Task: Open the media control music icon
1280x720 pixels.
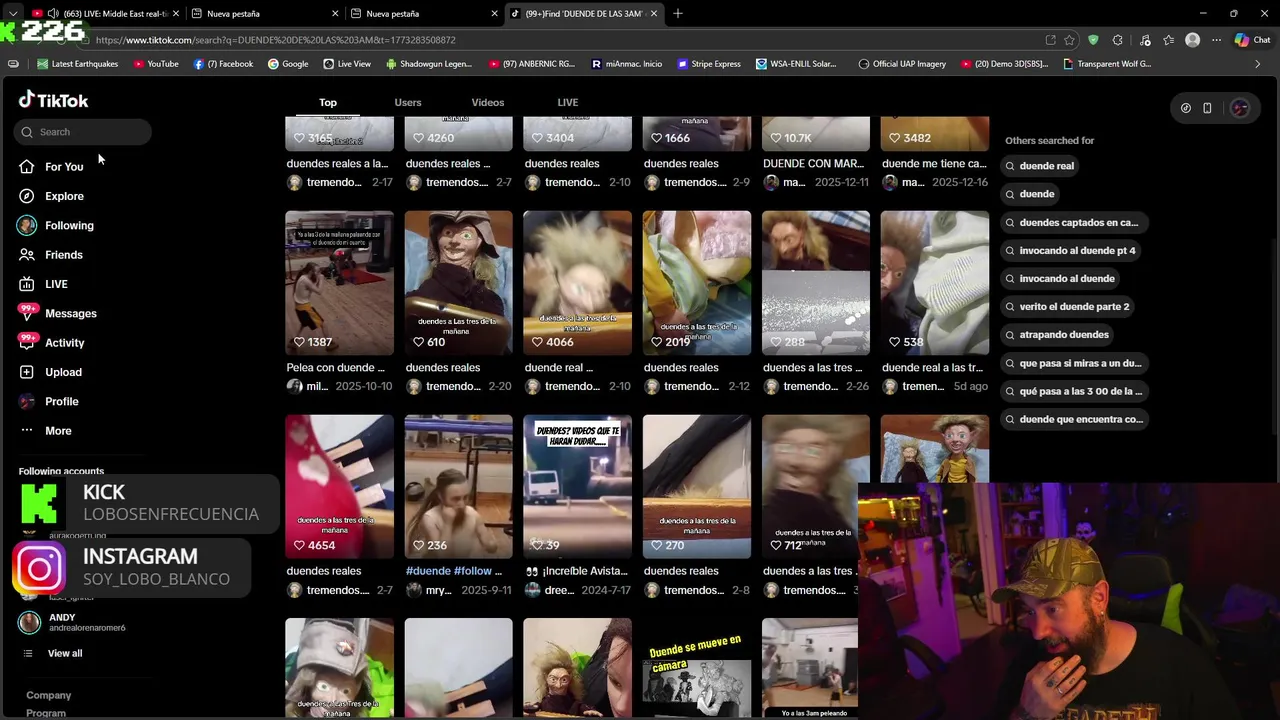Action: pos(1144,40)
